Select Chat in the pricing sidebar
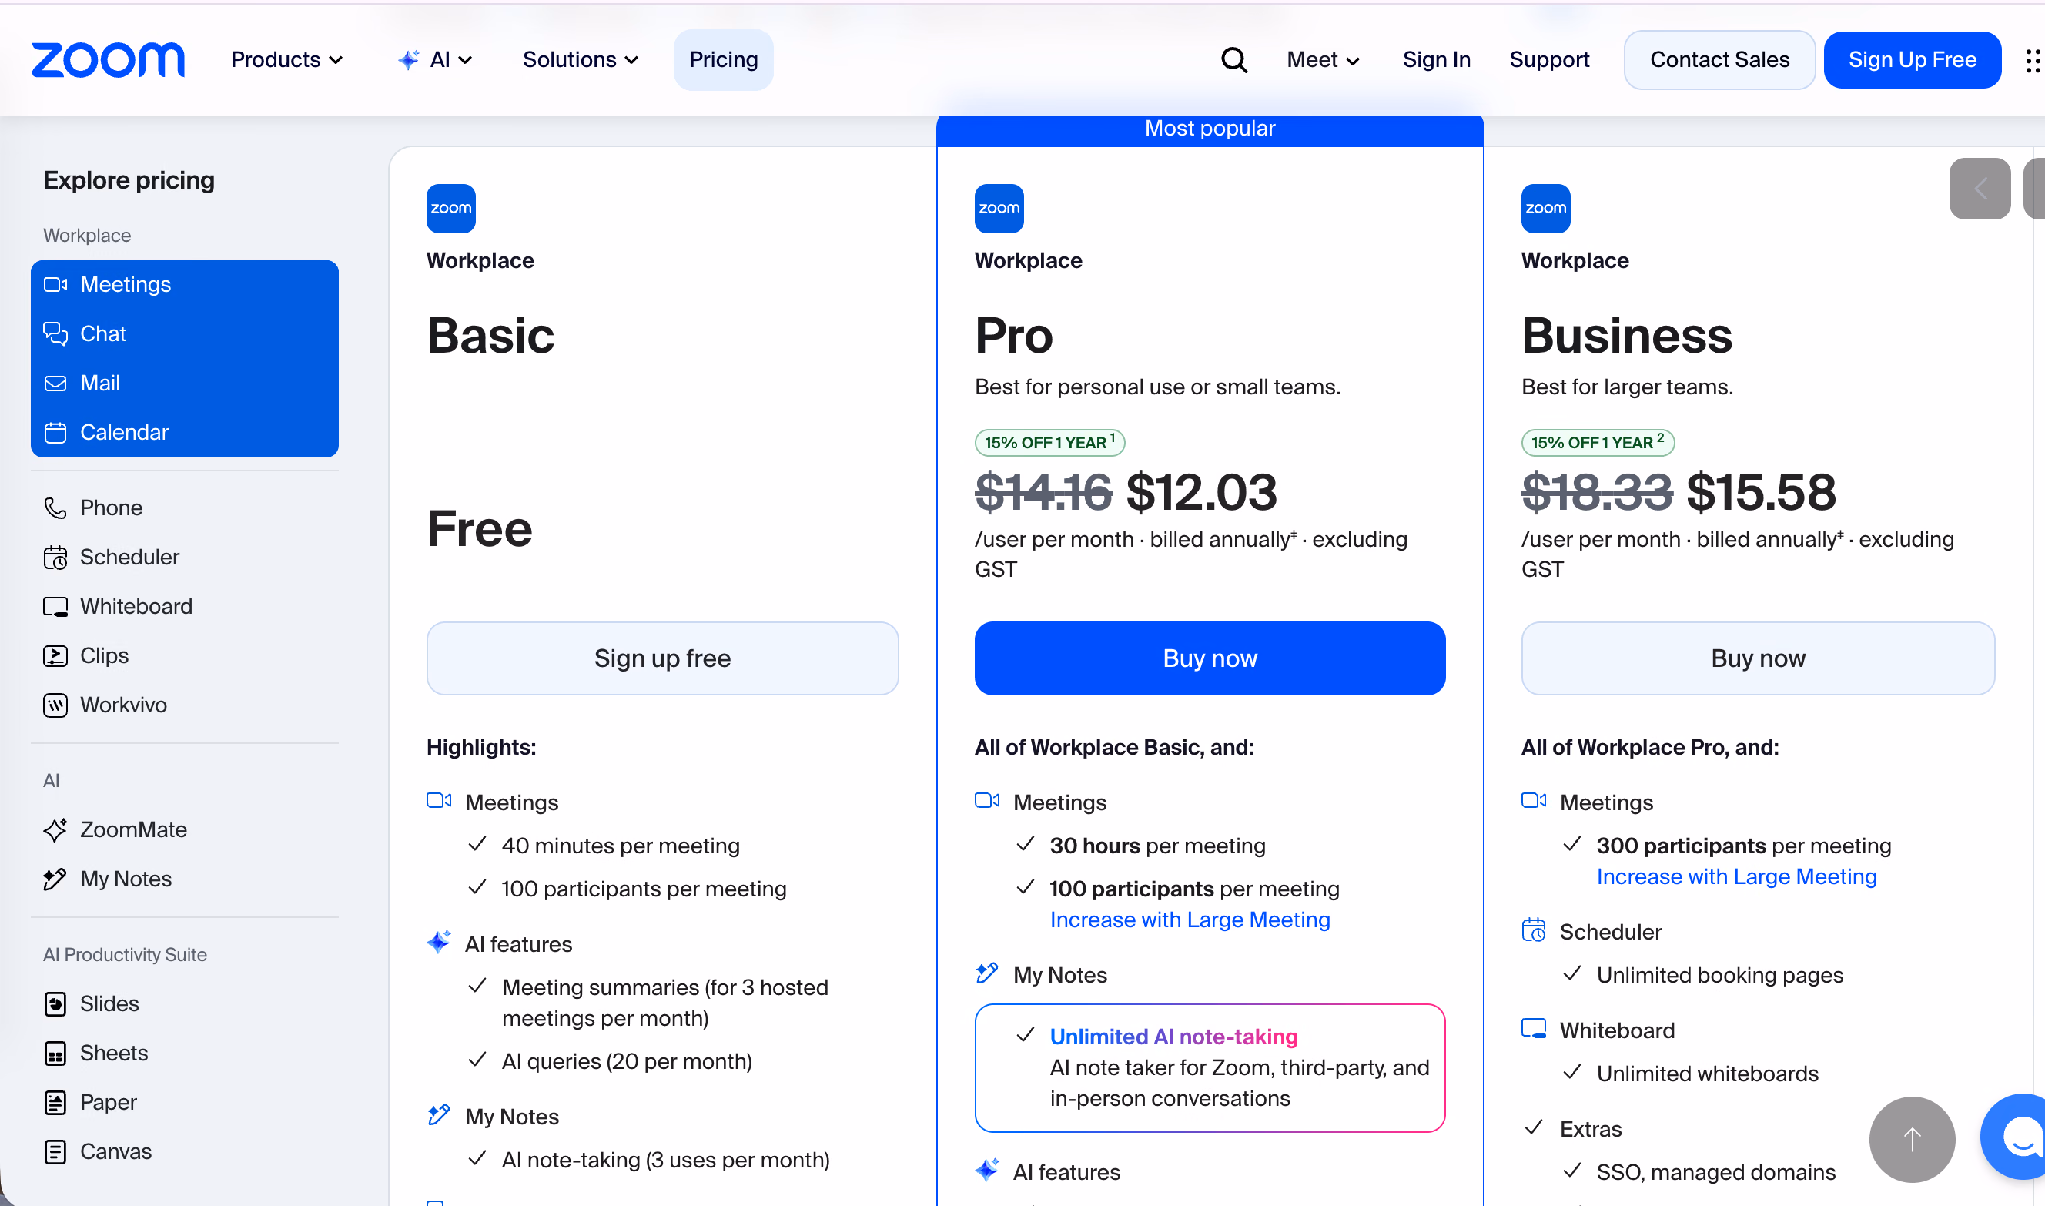The height and width of the screenshot is (1206, 2045). coord(185,334)
